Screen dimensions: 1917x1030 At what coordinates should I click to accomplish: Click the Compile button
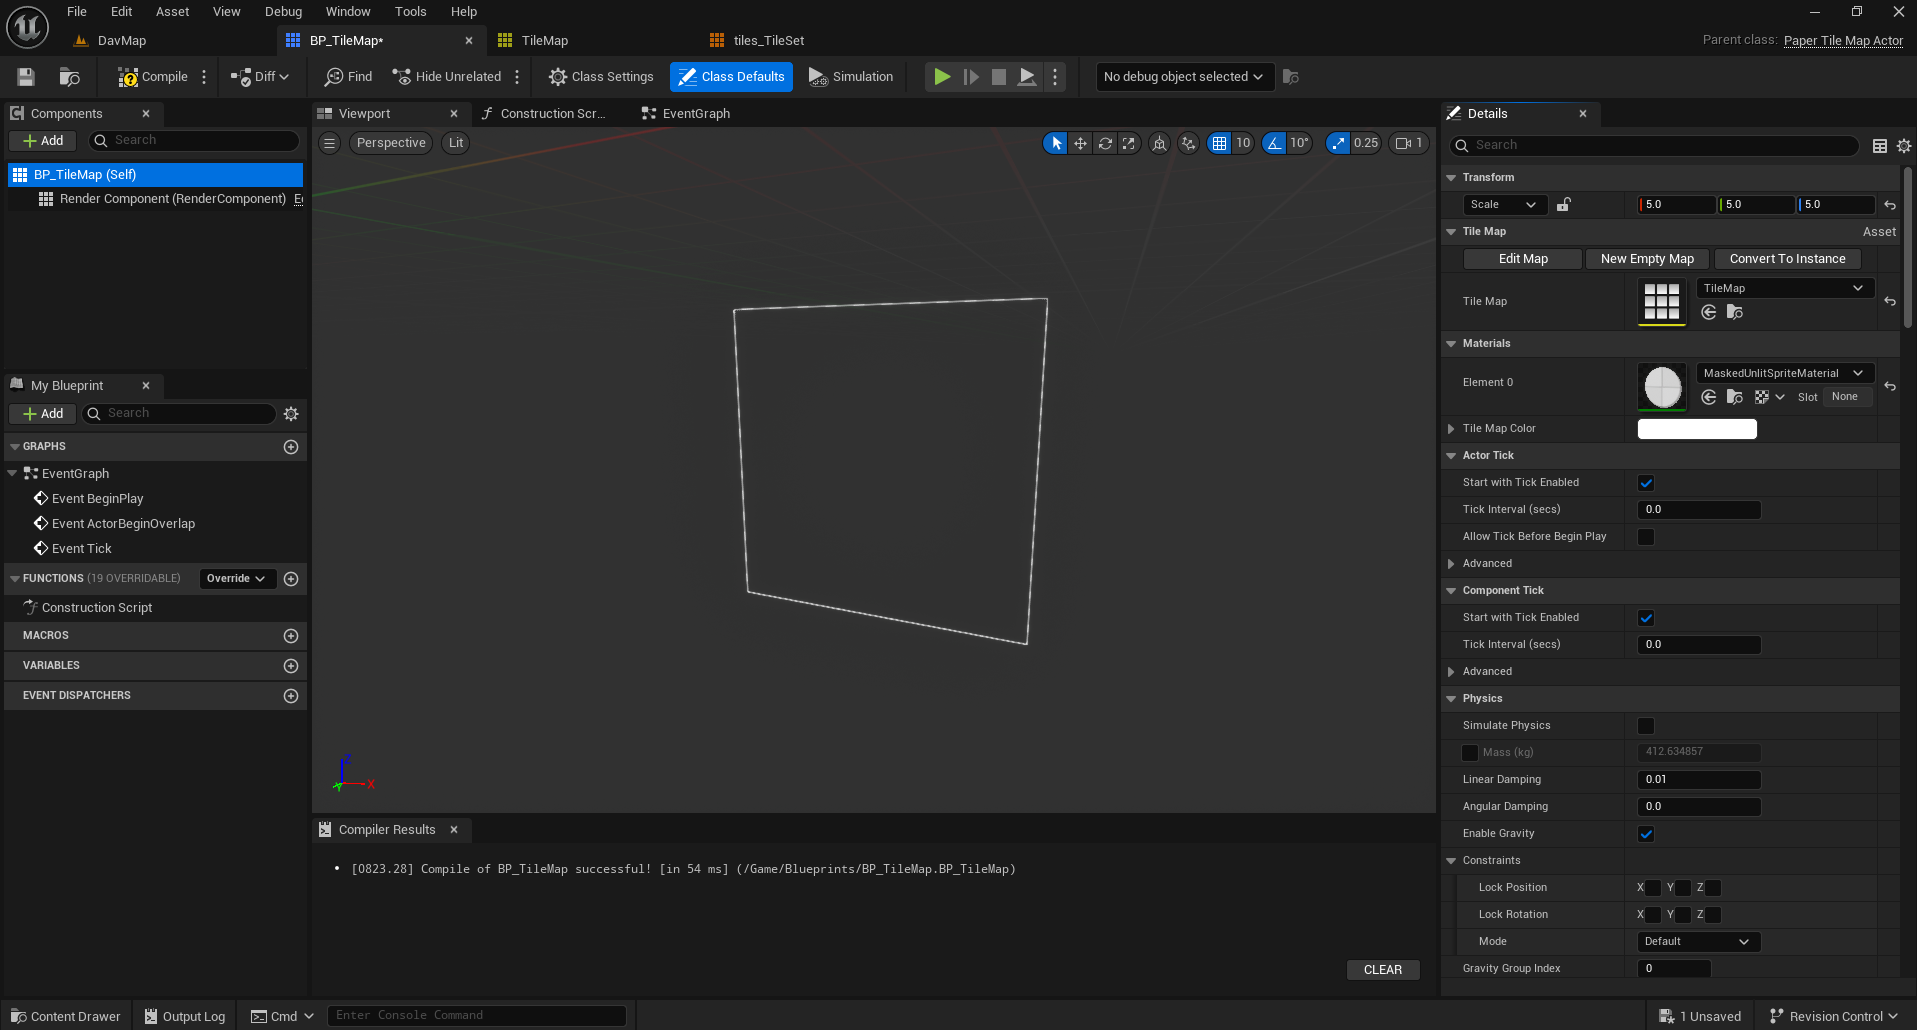[153, 77]
